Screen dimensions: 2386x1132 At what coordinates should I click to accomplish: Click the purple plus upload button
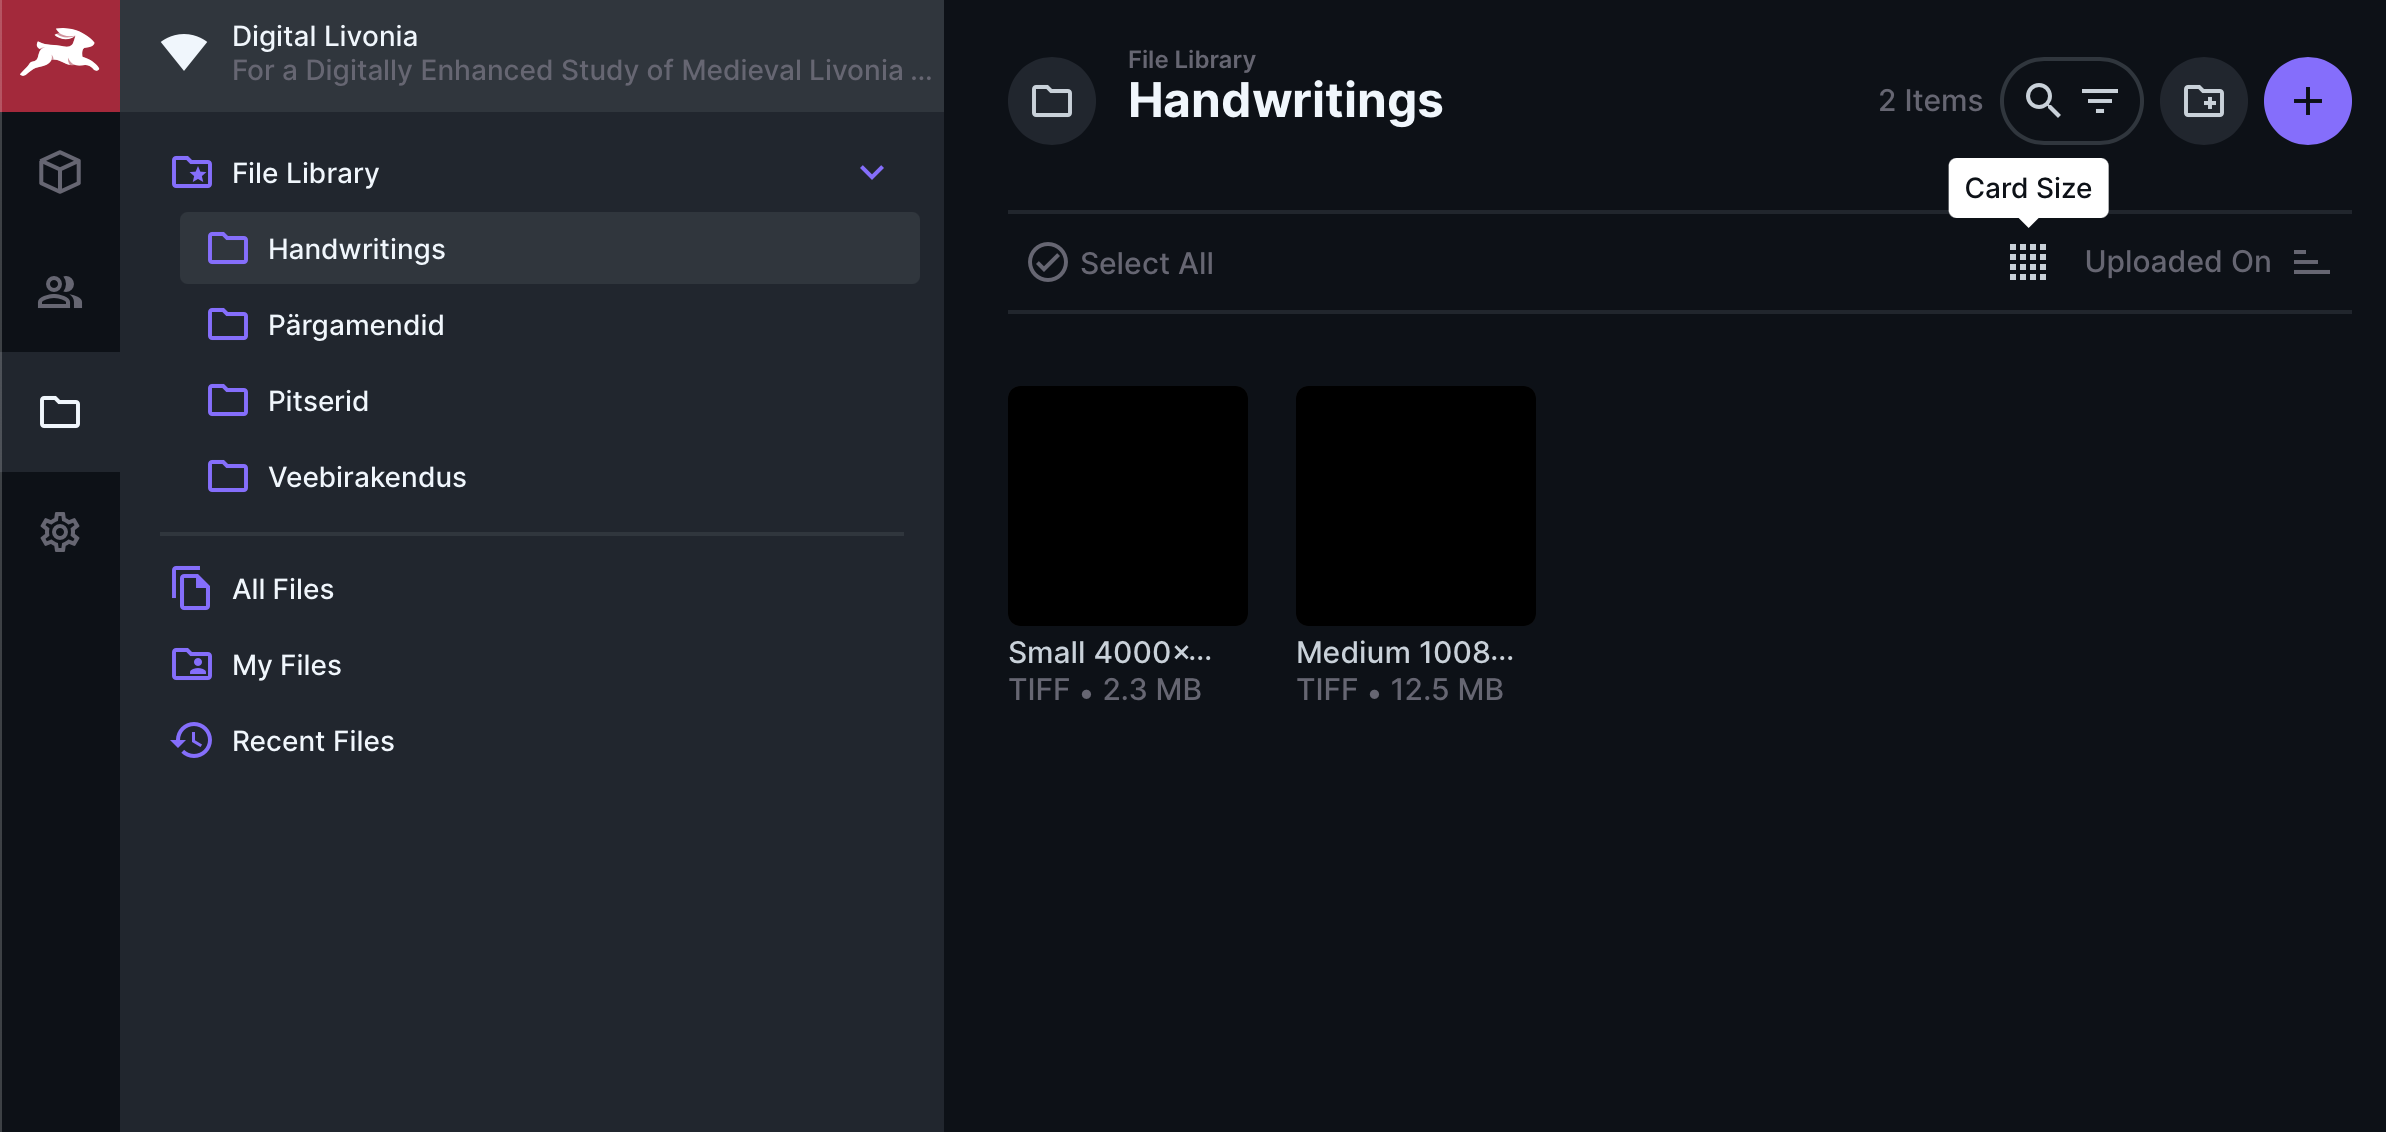pos(2307,100)
